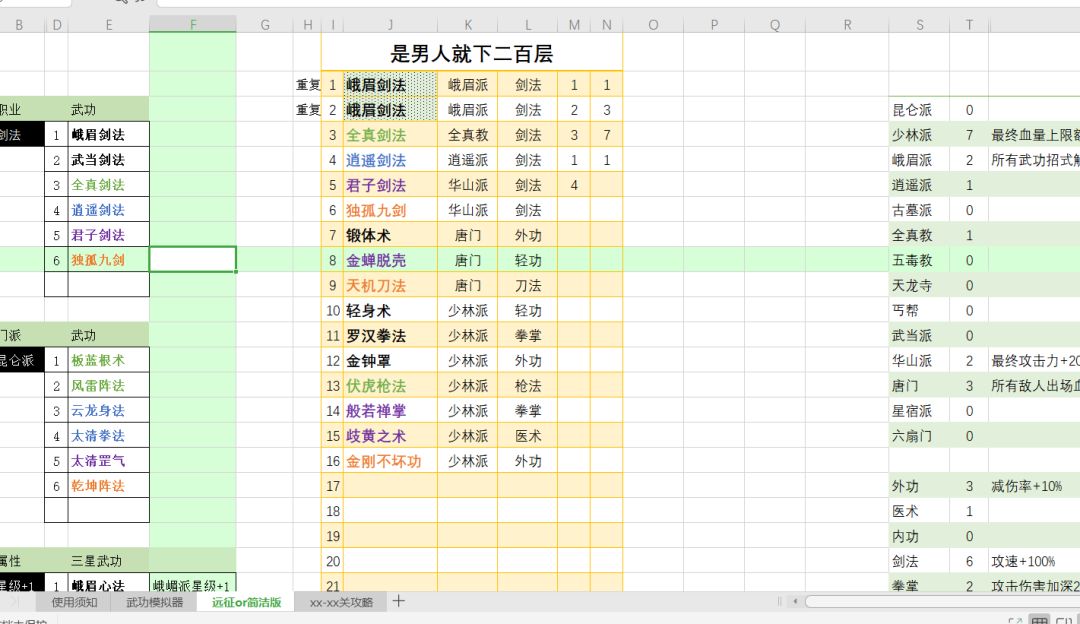Viewport: 1080px width, 624px height.
Task: Click the 少林派 count cell showing 7
Action: pyautogui.click(x=969, y=135)
